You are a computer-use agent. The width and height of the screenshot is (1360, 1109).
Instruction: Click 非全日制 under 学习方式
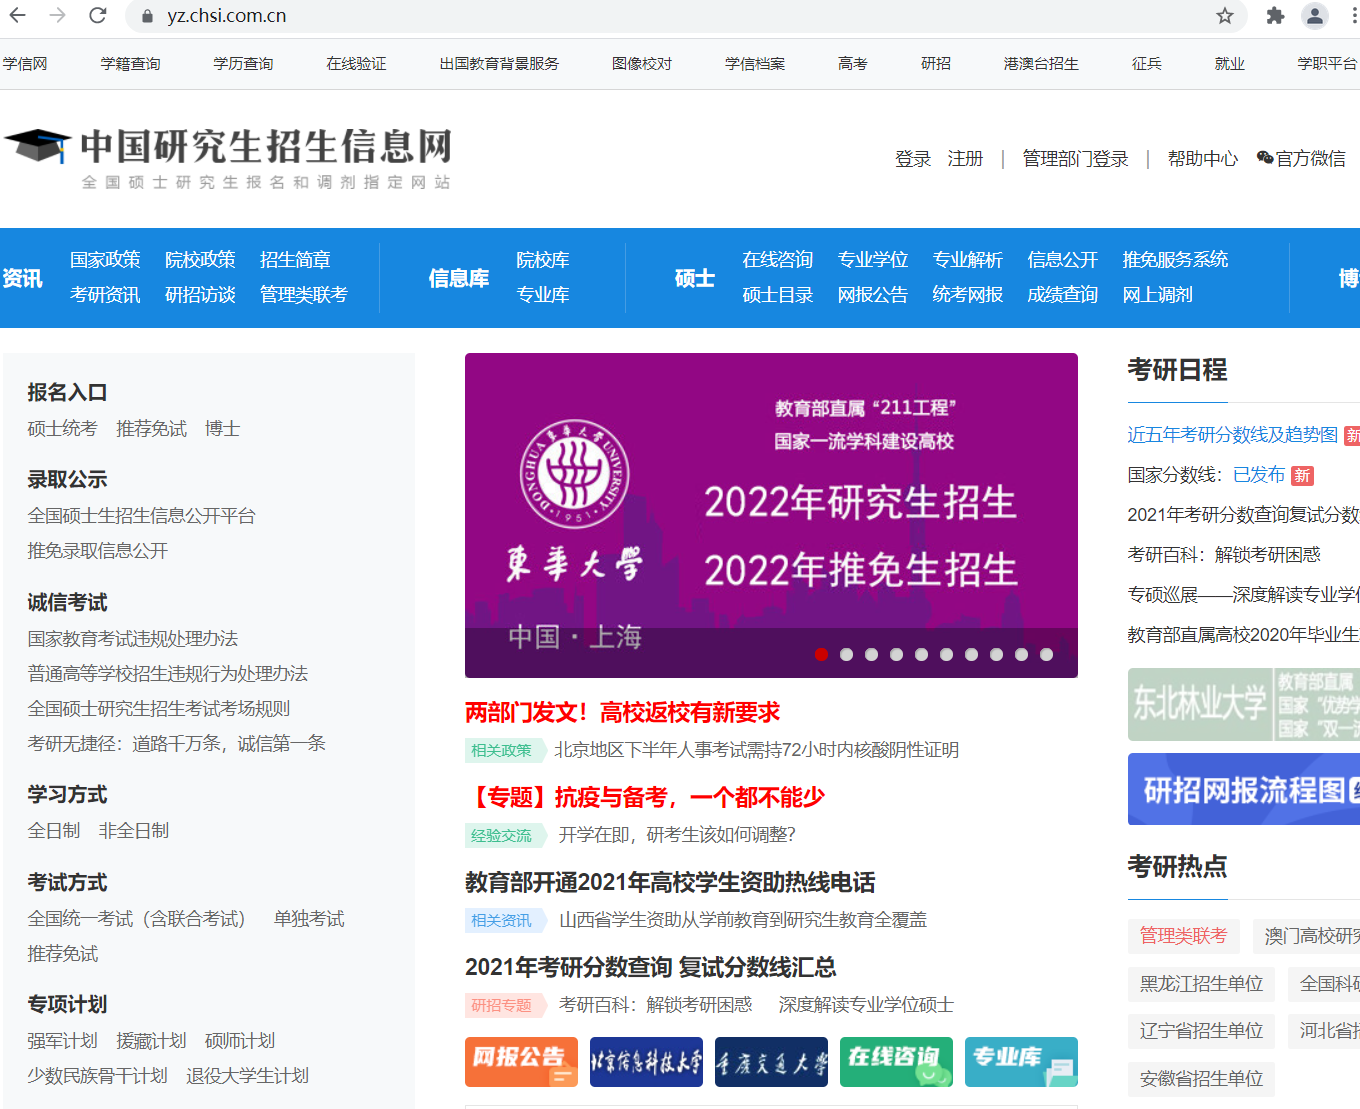tap(134, 831)
